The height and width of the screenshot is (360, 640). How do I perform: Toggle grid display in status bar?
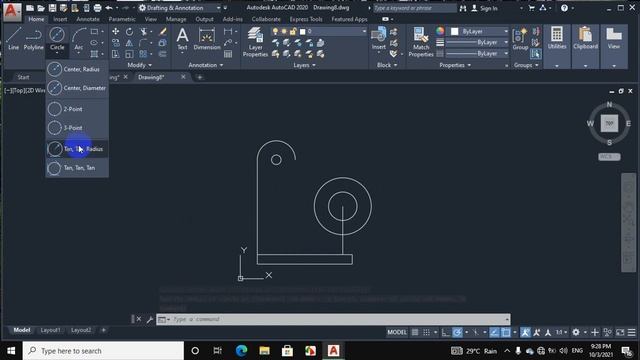tap(415, 332)
